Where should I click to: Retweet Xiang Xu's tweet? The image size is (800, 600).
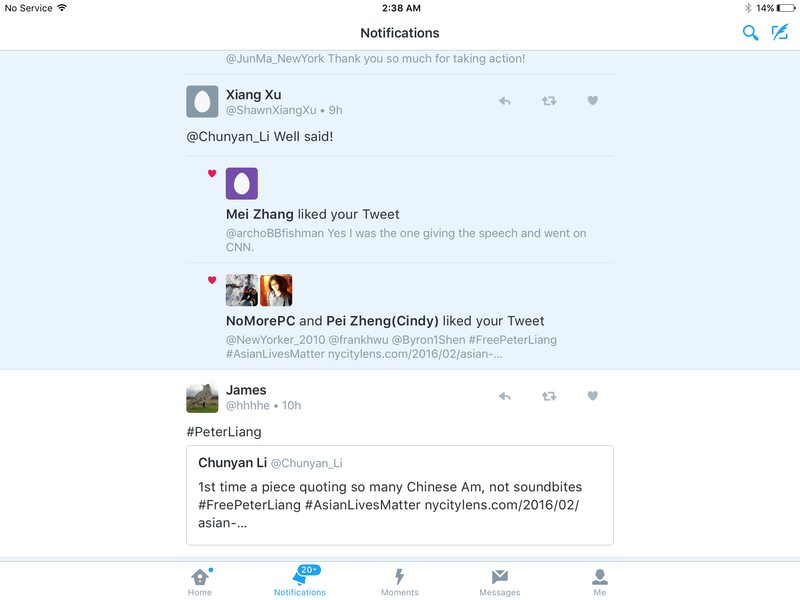click(x=549, y=101)
